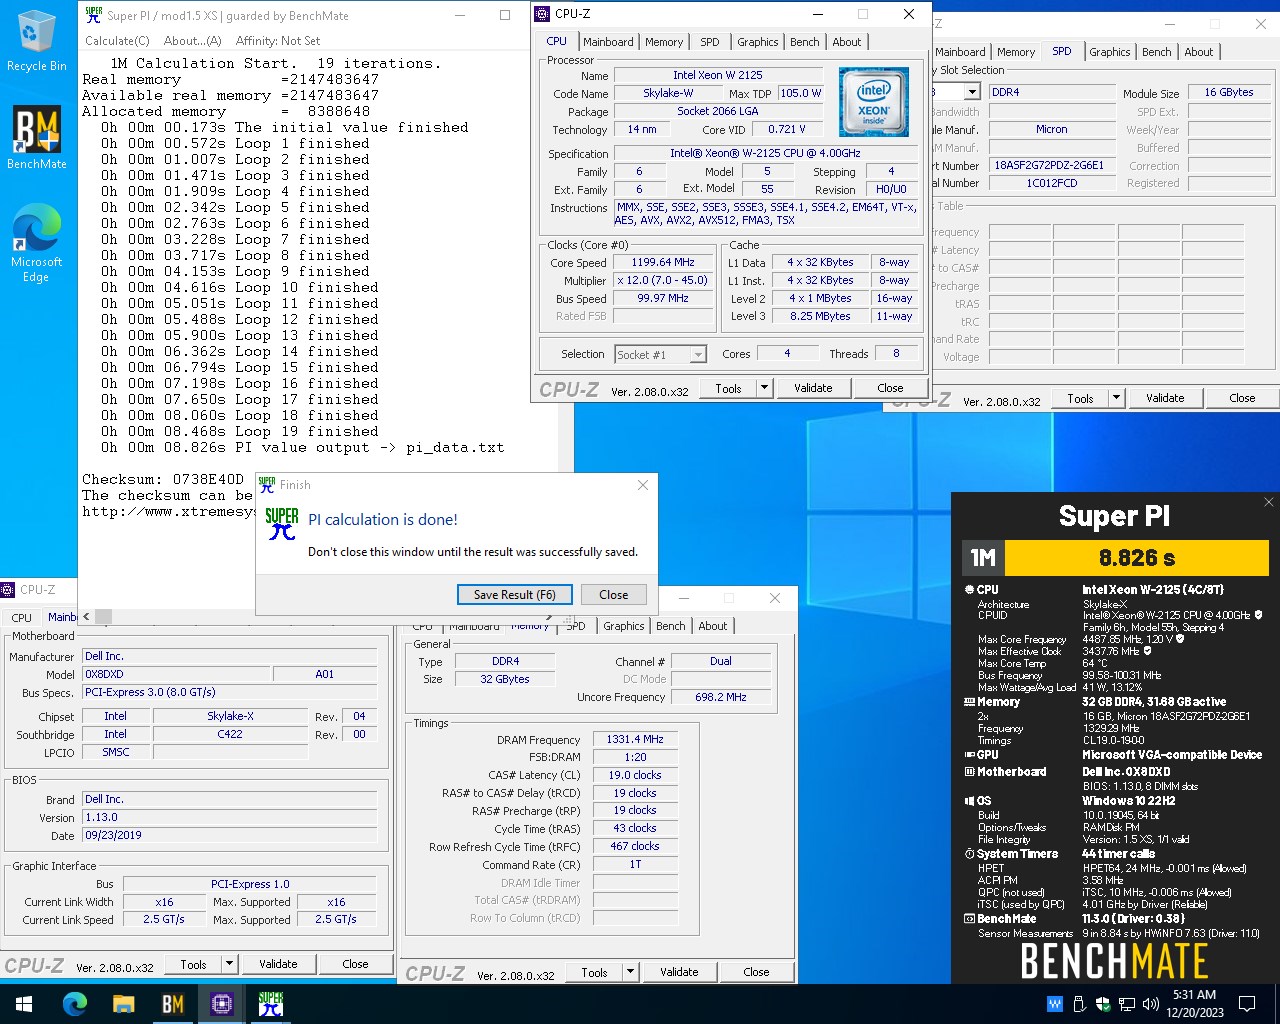
Task: Launch Microsoft Edge from the taskbar
Action: point(75,1003)
